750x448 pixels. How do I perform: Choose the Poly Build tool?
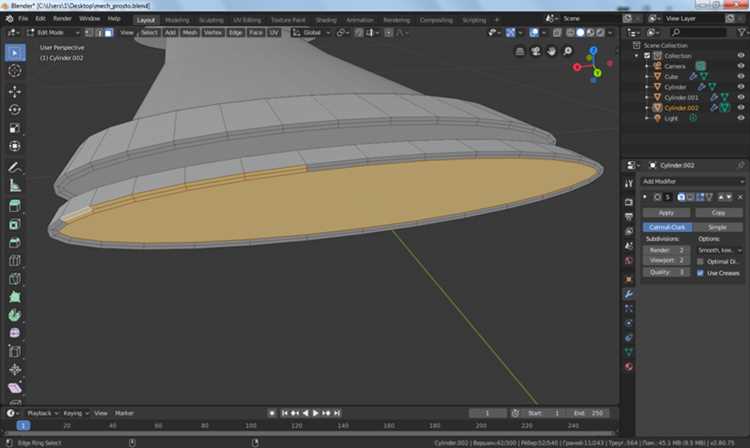point(15,297)
